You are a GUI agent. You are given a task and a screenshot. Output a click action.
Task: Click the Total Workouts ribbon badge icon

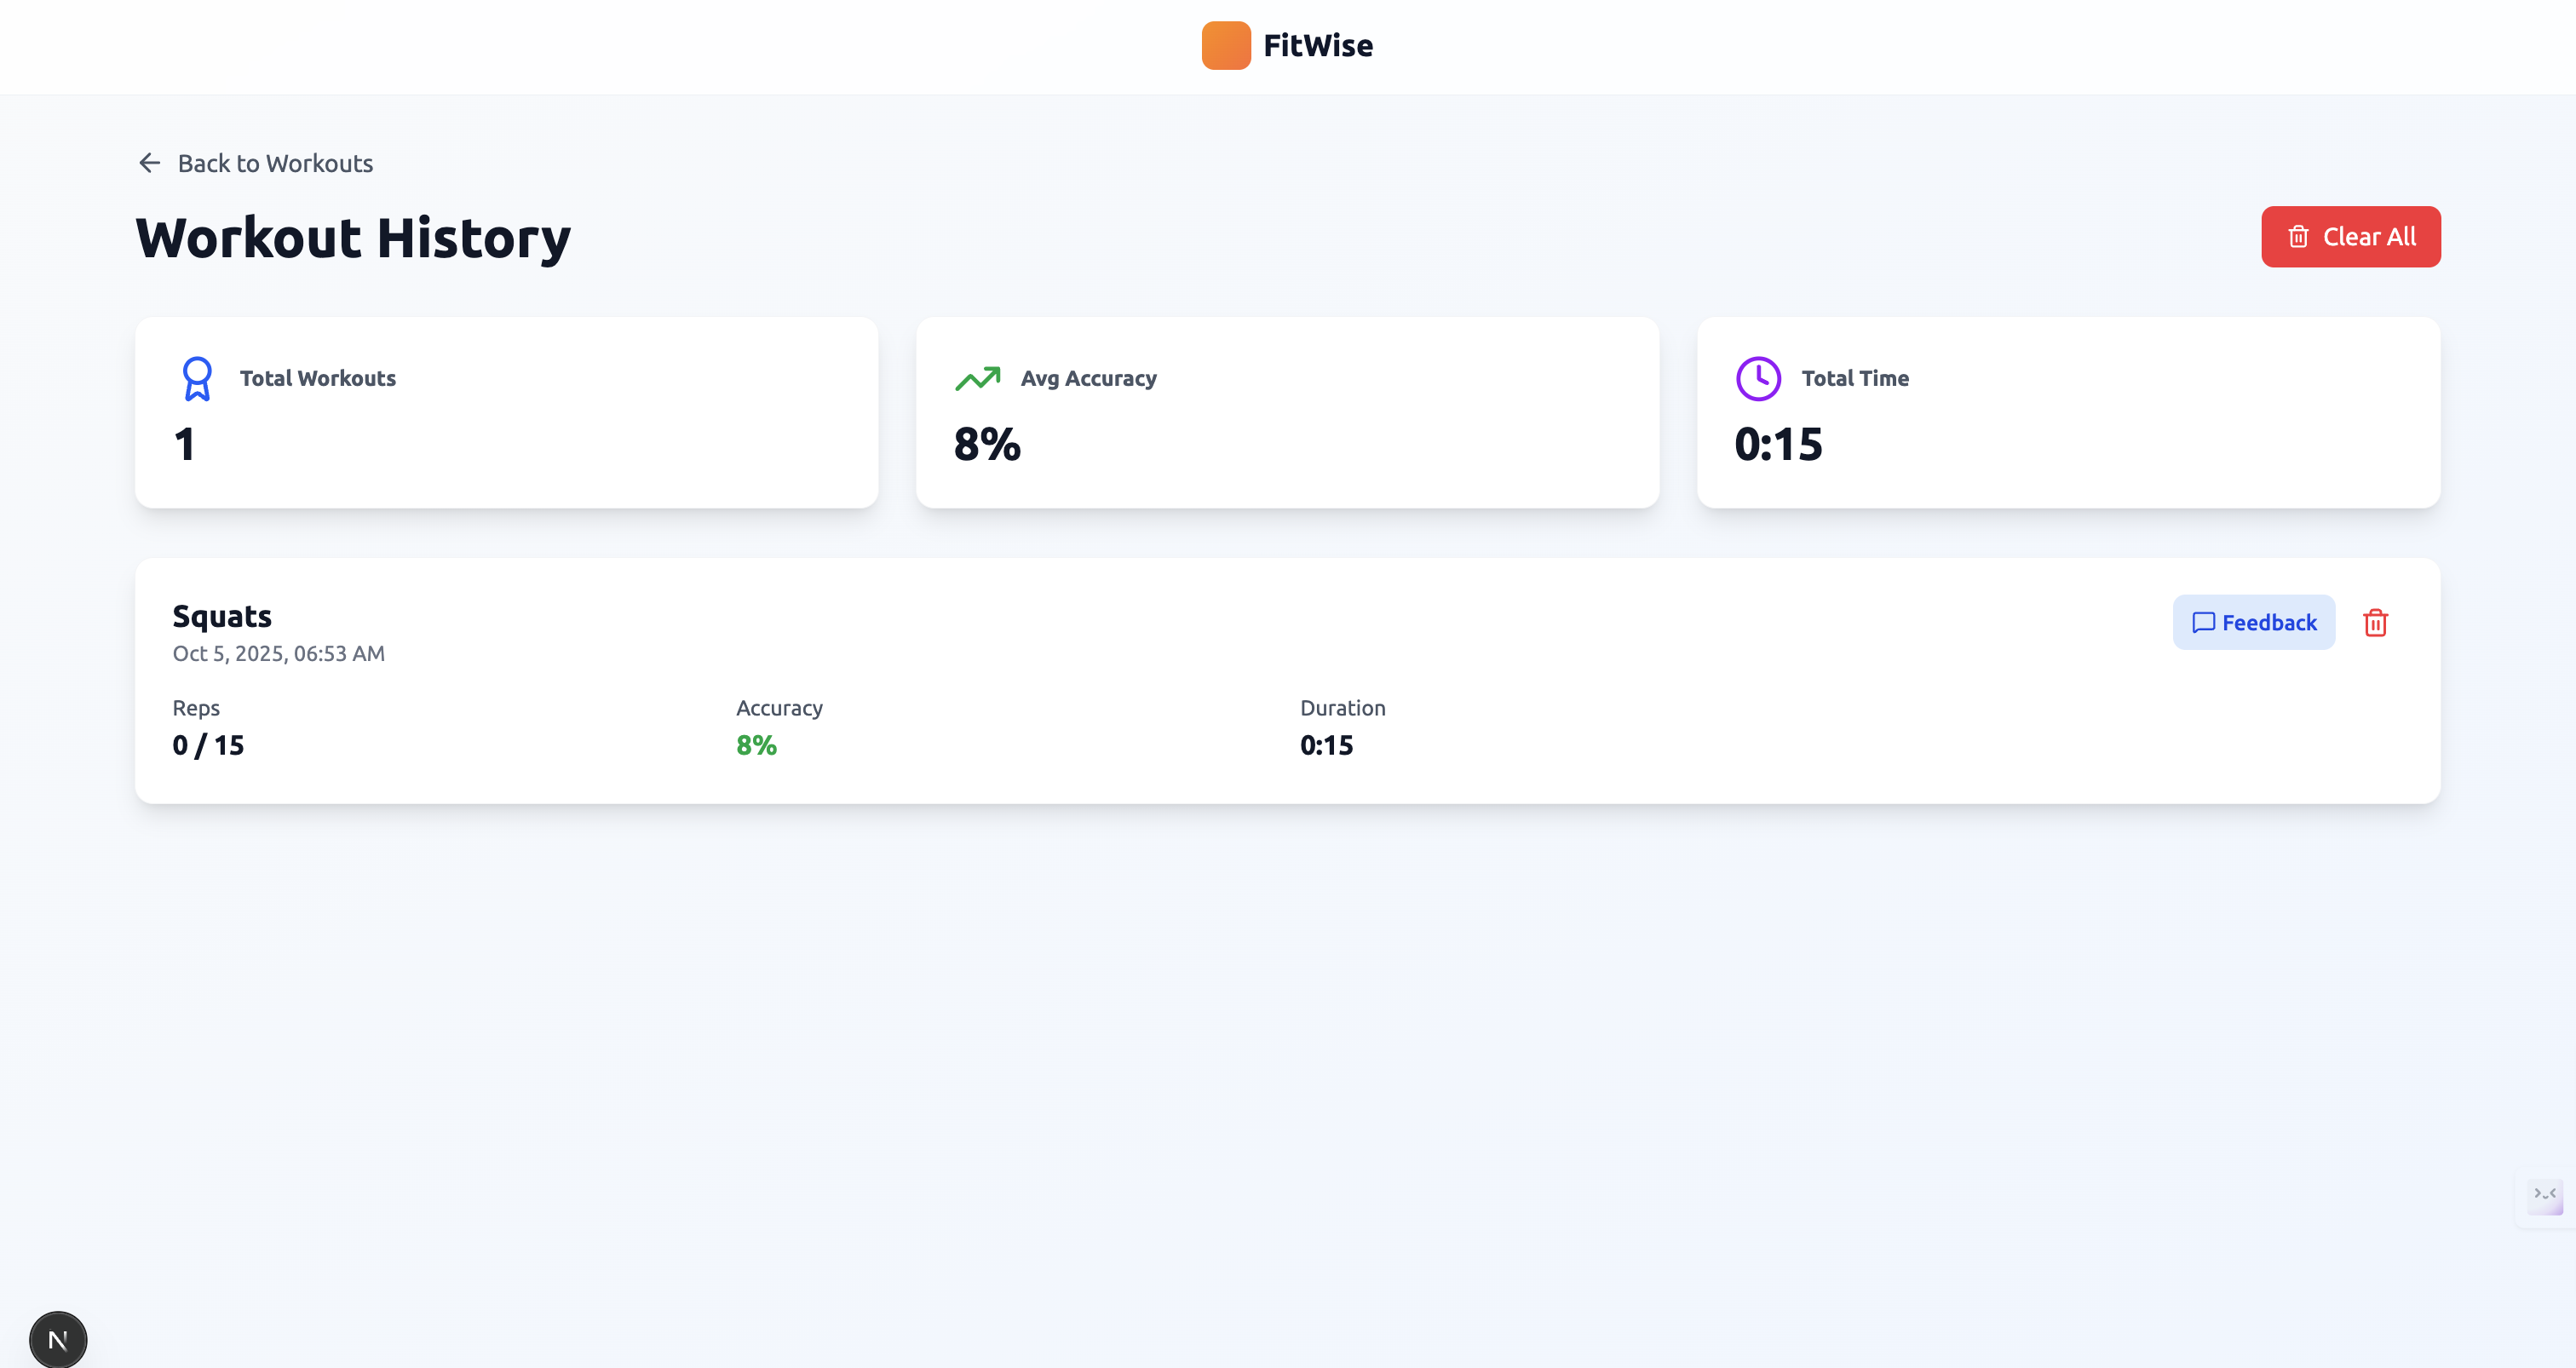[x=197, y=379]
